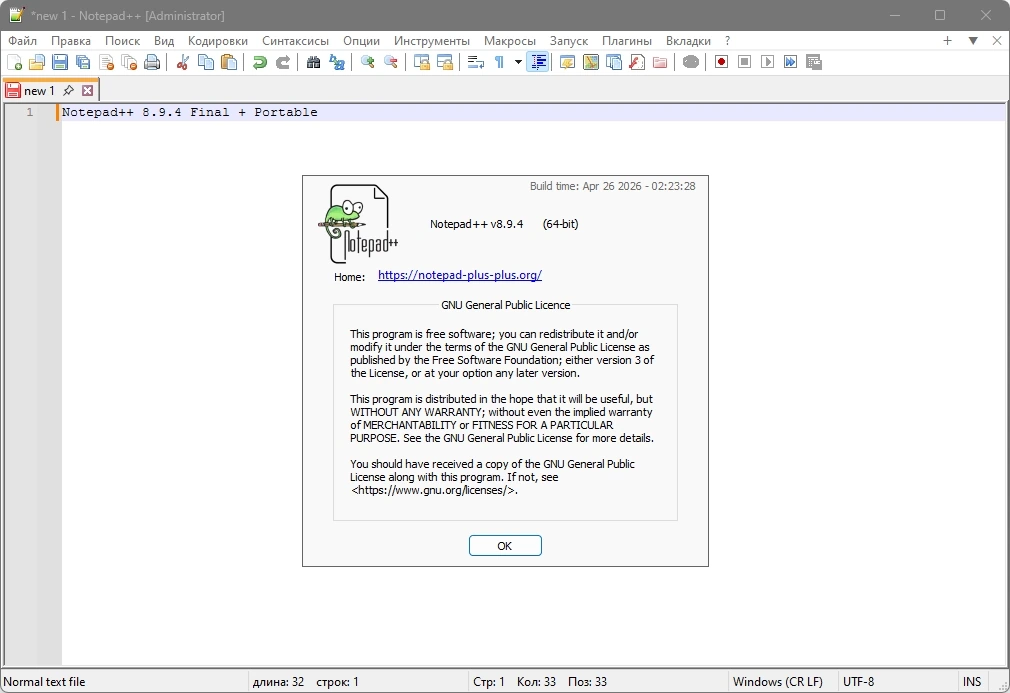Open the Макросы menu
Image resolution: width=1010 pixels, height=693 pixels.
(x=510, y=41)
